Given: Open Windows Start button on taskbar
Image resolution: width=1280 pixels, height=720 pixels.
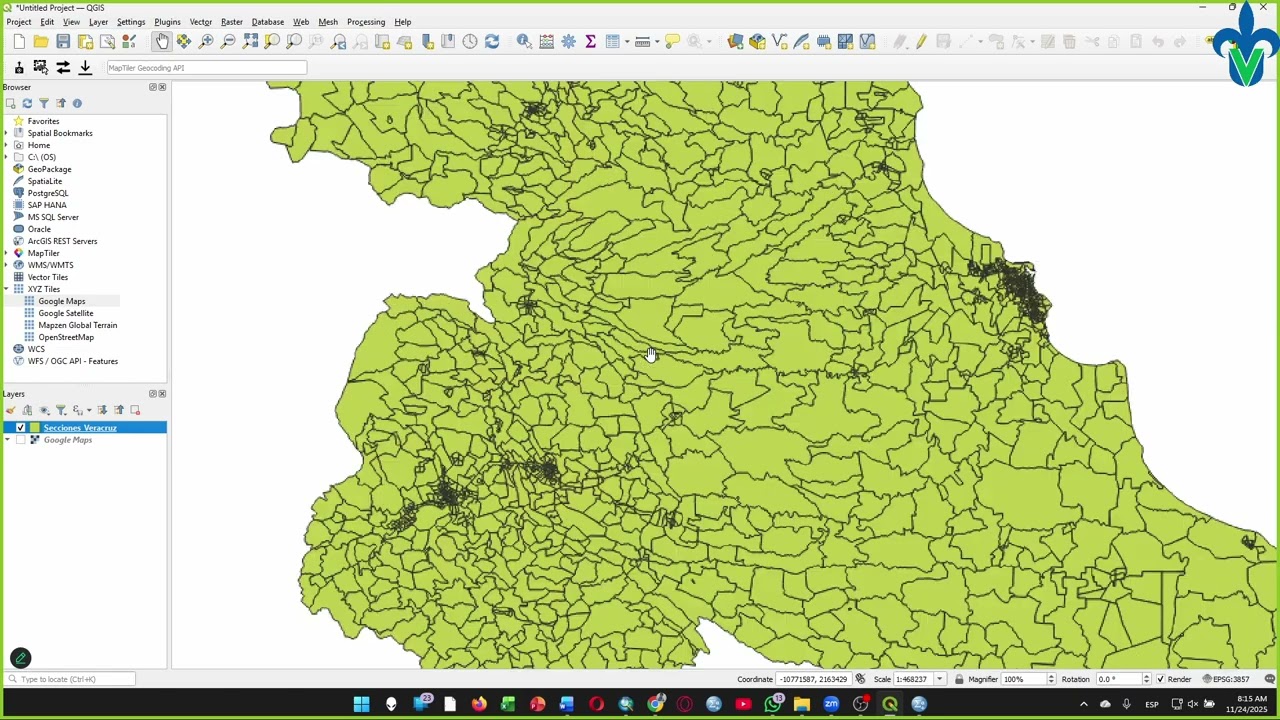Looking at the screenshot, I should (x=361, y=704).
